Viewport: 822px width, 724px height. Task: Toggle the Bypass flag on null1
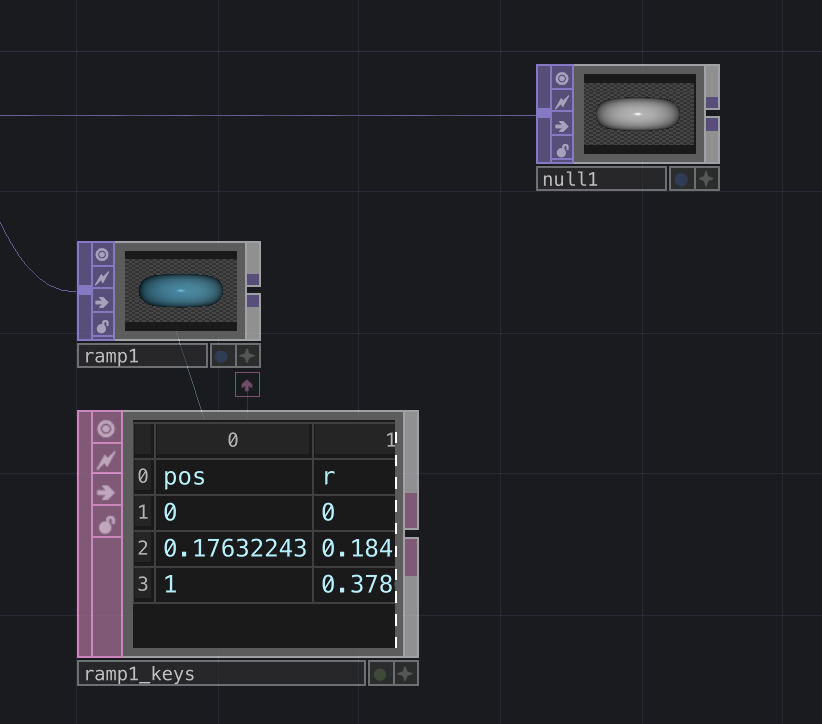click(562, 127)
